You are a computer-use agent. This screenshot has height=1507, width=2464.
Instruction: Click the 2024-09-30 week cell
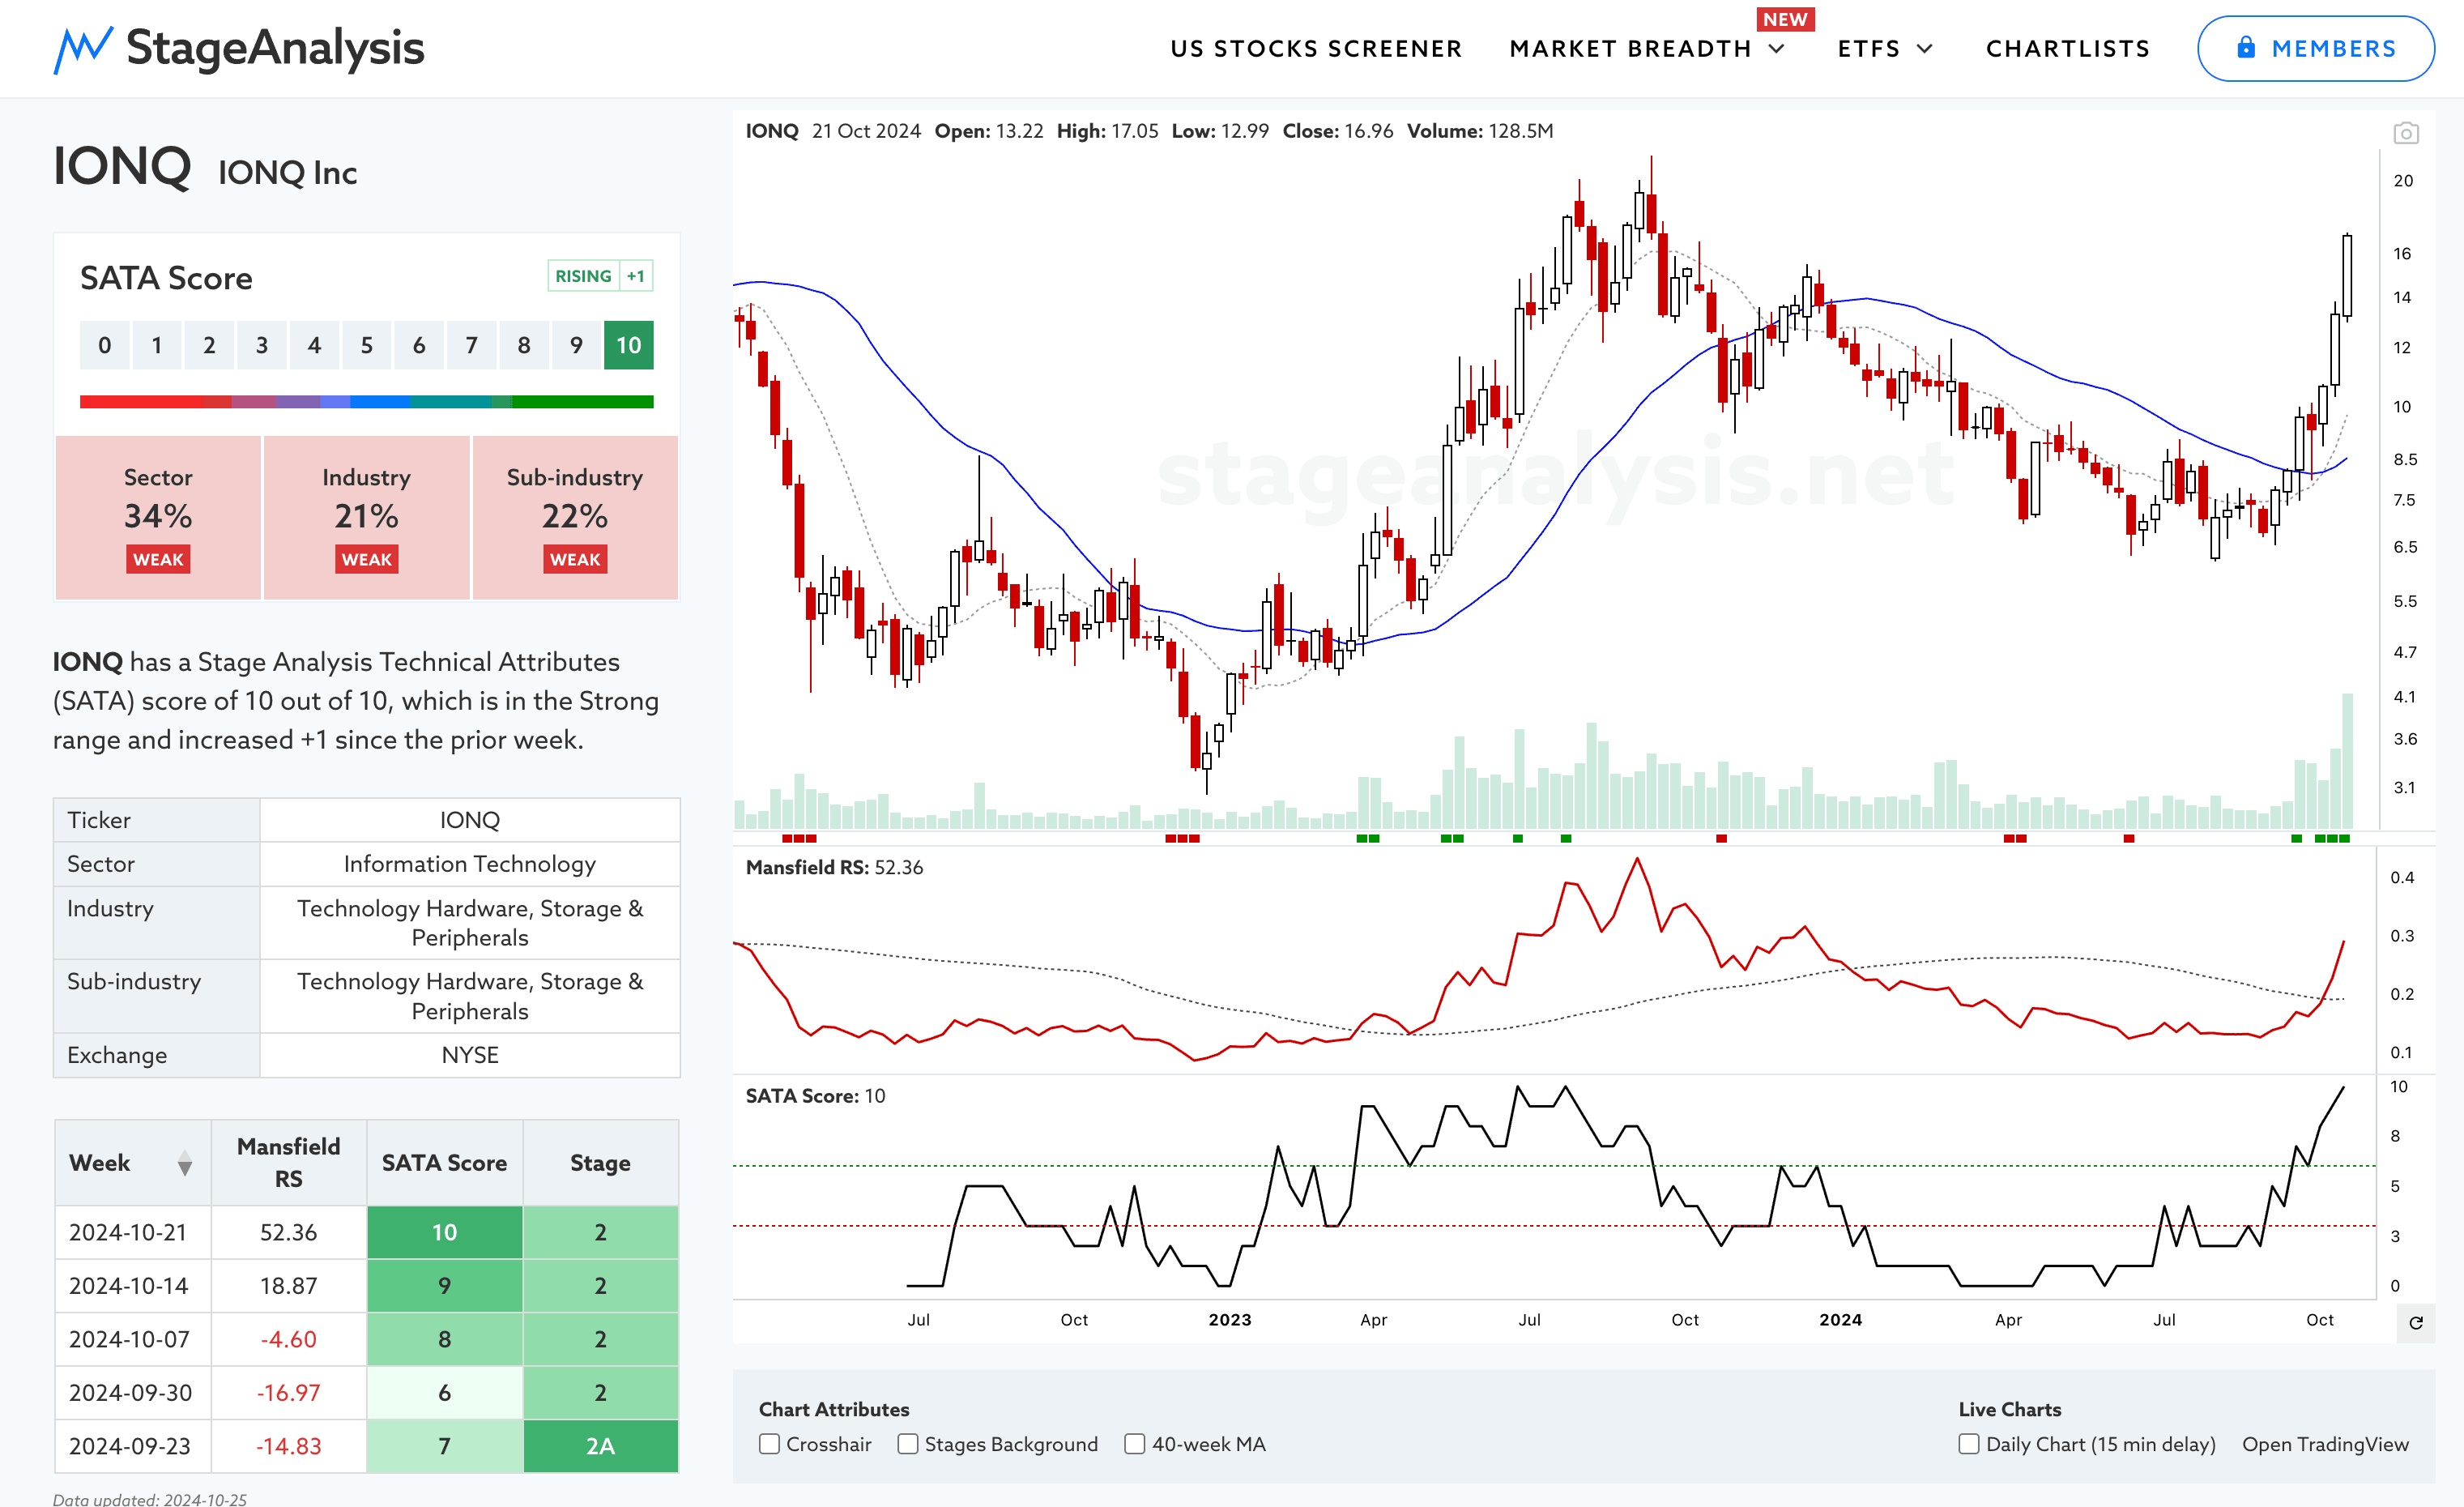(x=133, y=1393)
